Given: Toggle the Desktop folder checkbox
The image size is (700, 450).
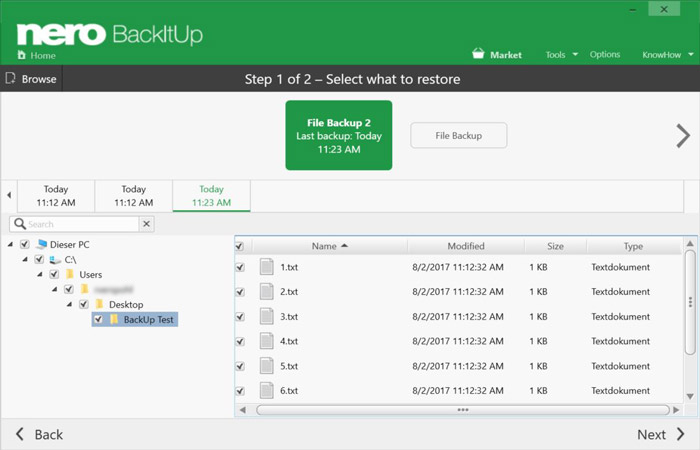Looking at the screenshot, I should tap(83, 304).
